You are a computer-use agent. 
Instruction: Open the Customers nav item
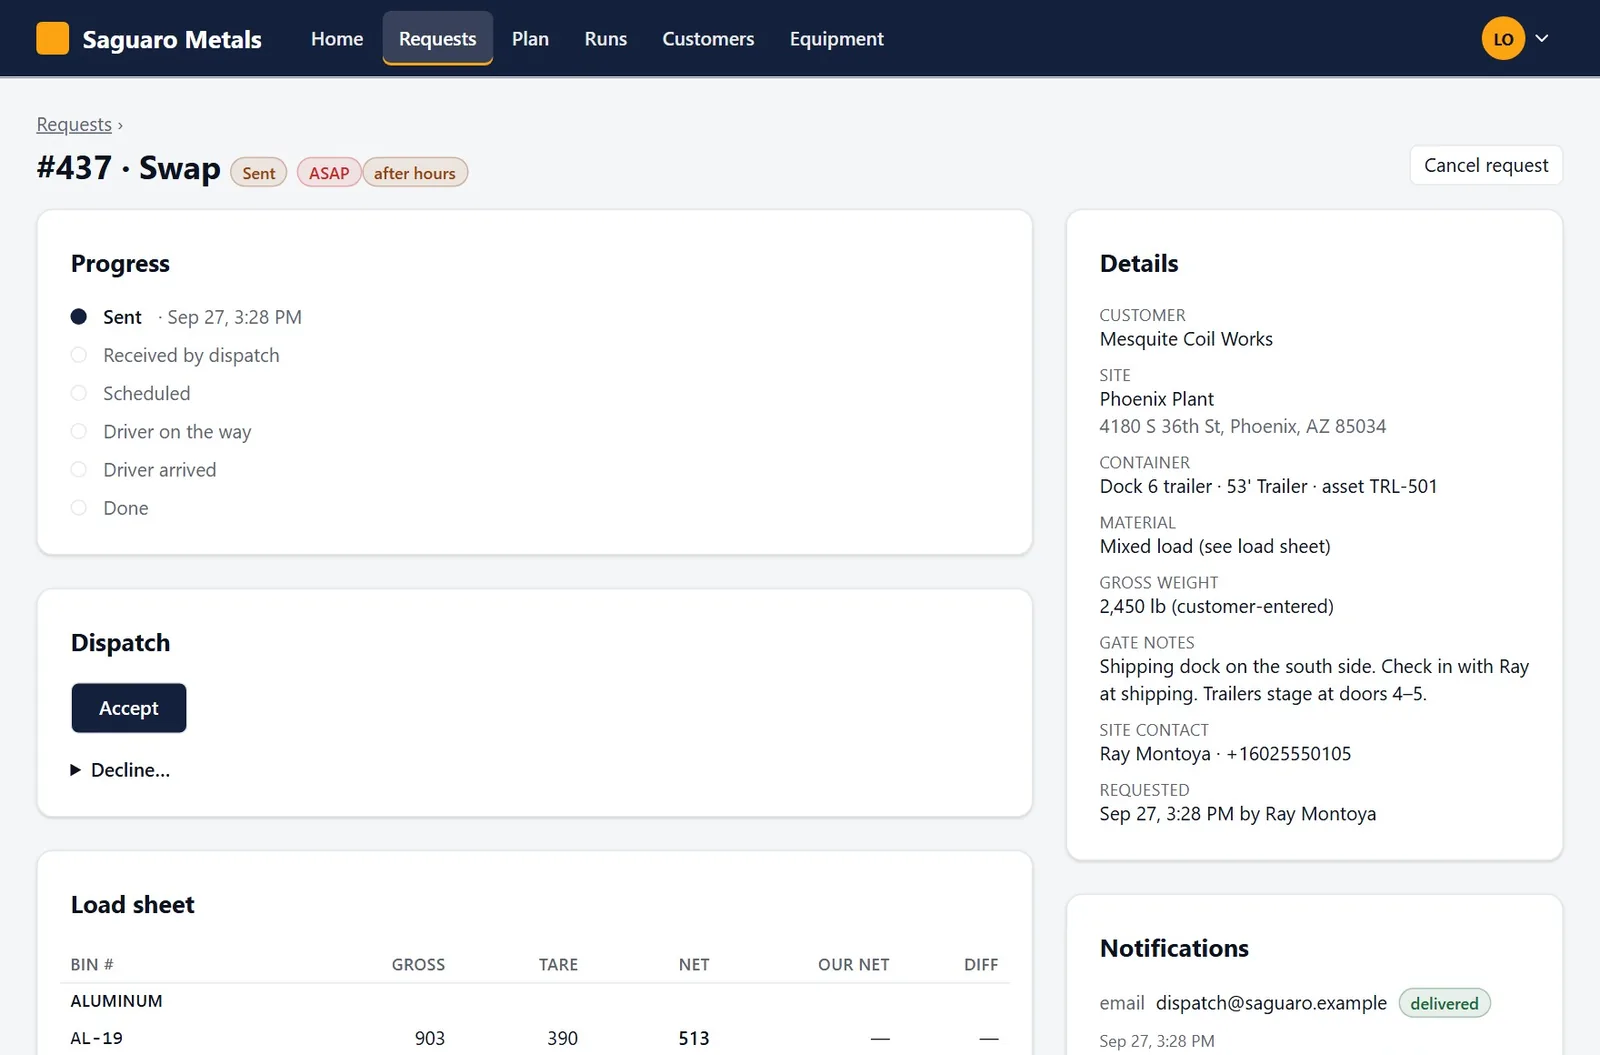click(x=708, y=39)
